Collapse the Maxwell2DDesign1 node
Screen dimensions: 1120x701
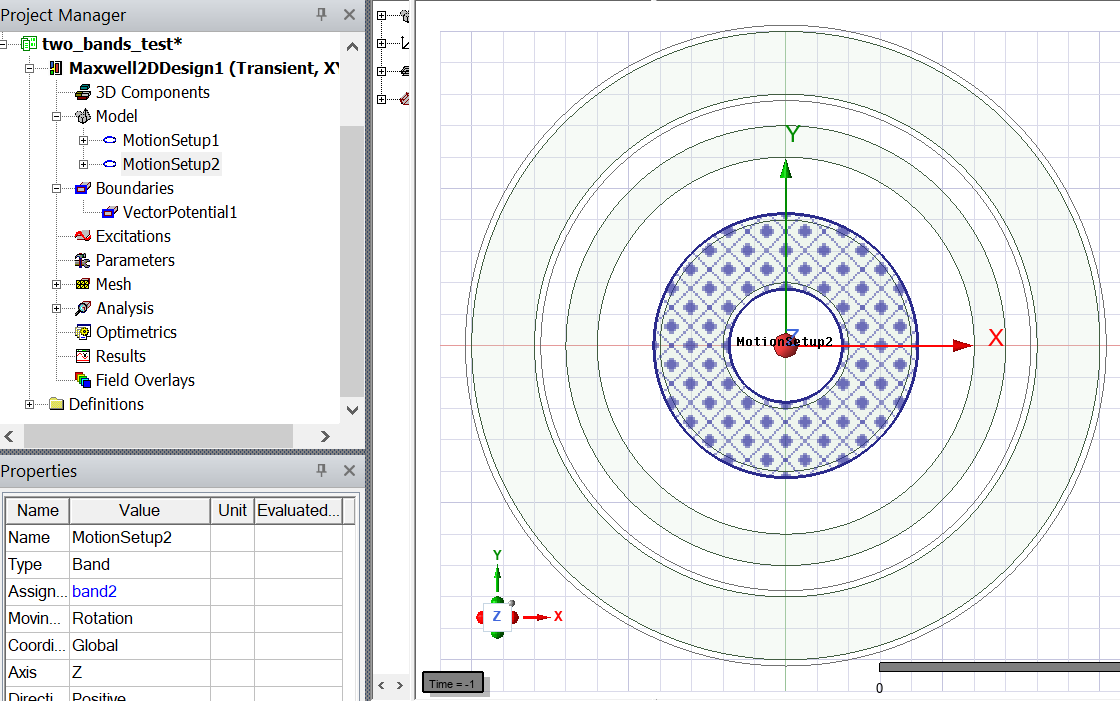click(x=29, y=69)
